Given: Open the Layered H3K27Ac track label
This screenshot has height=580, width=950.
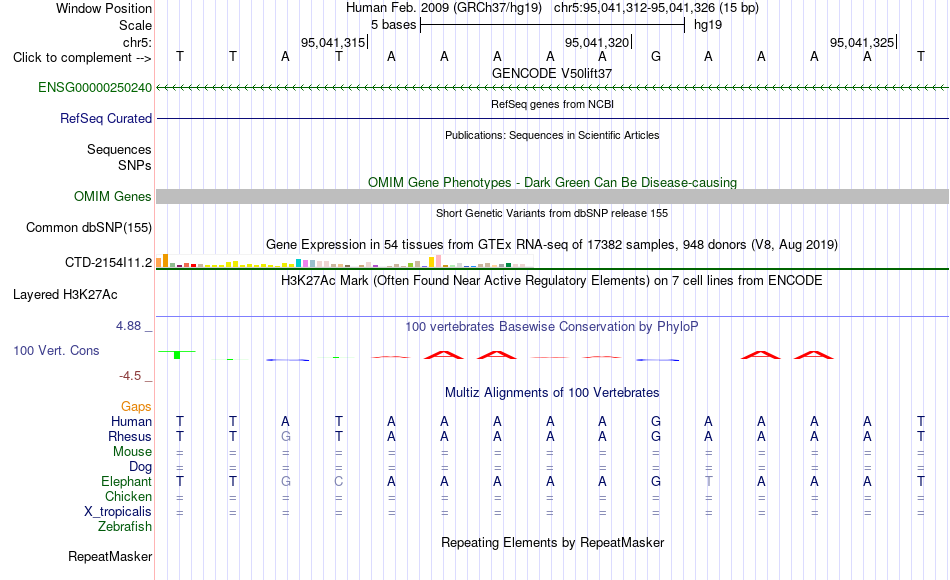Looking at the screenshot, I should point(65,295).
